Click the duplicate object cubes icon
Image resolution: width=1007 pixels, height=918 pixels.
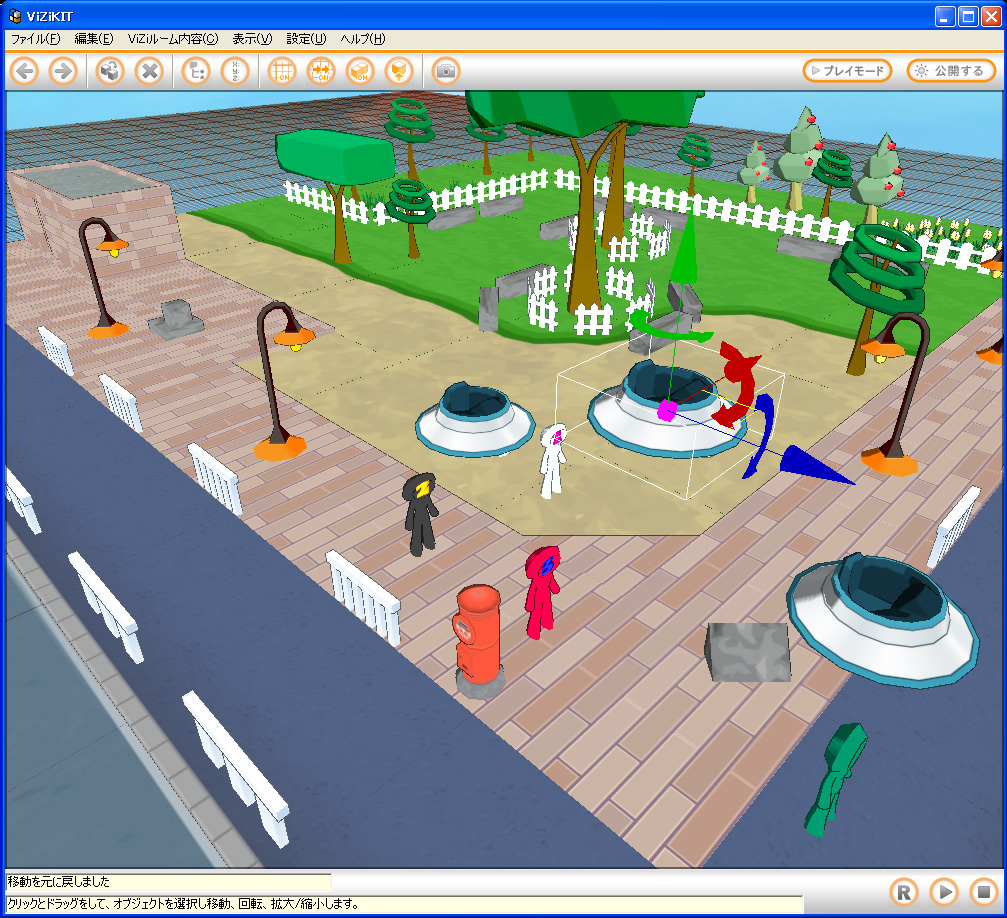click(x=110, y=71)
